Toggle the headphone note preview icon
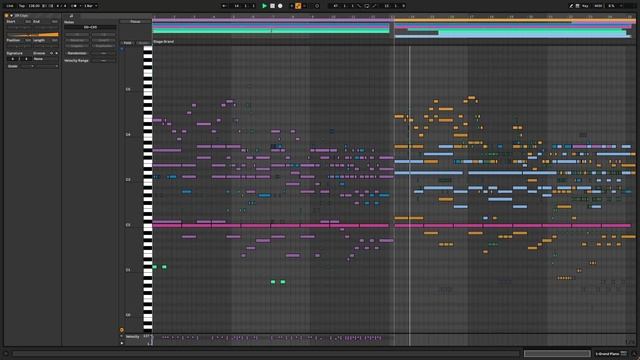Viewport: 640px width, 360px height. [122, 49]
